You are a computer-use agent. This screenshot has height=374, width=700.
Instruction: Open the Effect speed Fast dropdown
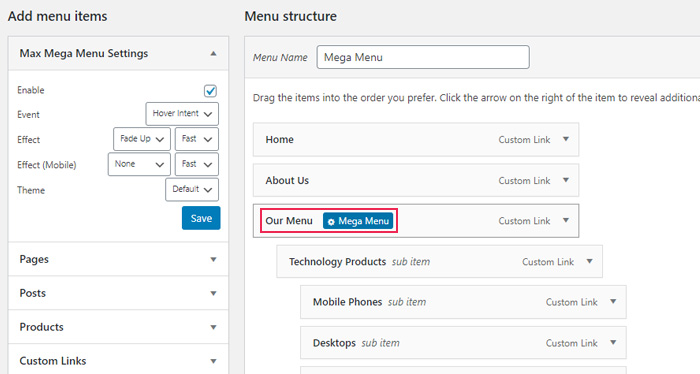click(197, 139)
